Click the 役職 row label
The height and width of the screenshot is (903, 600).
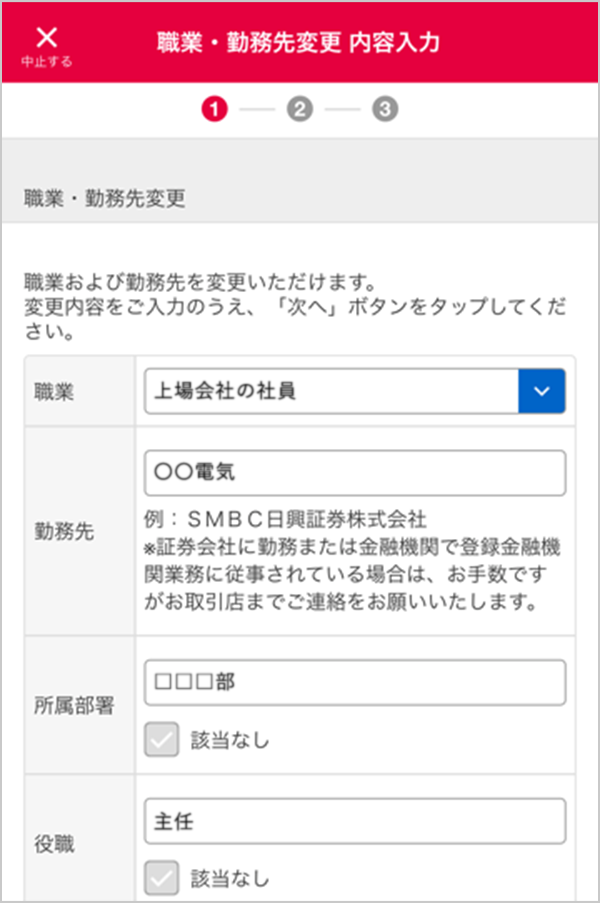coord(54,843)
